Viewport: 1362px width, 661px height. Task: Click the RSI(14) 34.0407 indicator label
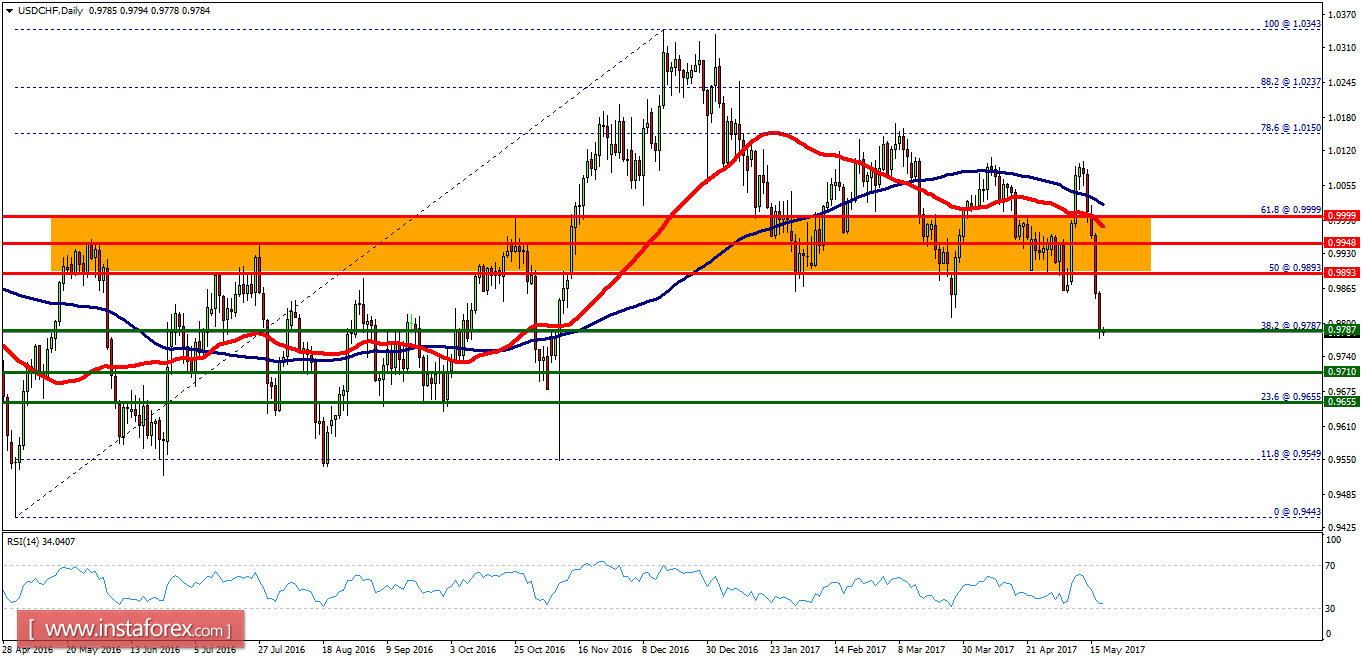click(x=40, y=541)
